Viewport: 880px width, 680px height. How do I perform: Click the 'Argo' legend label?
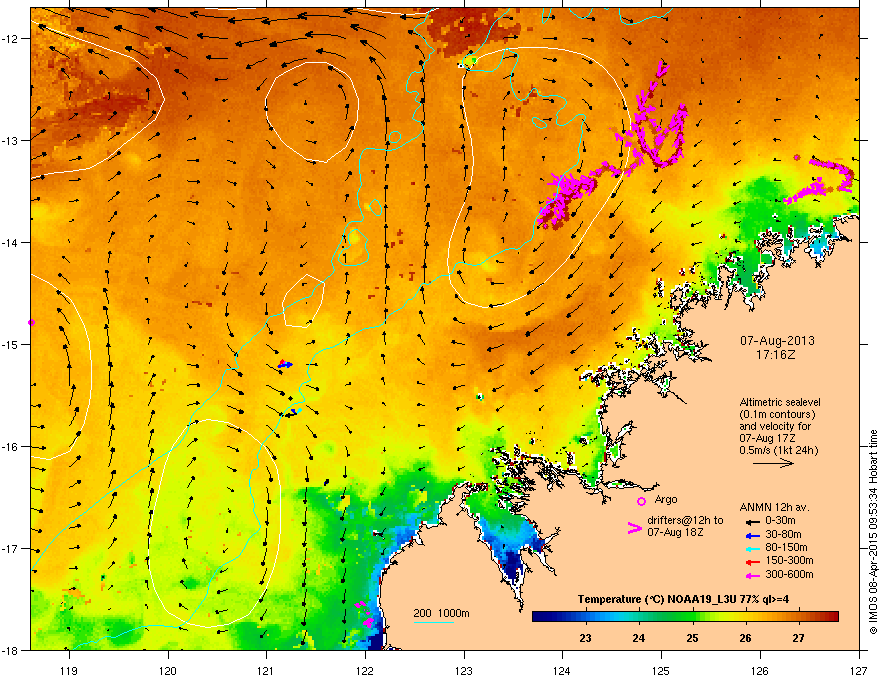(x=666, y=499)
